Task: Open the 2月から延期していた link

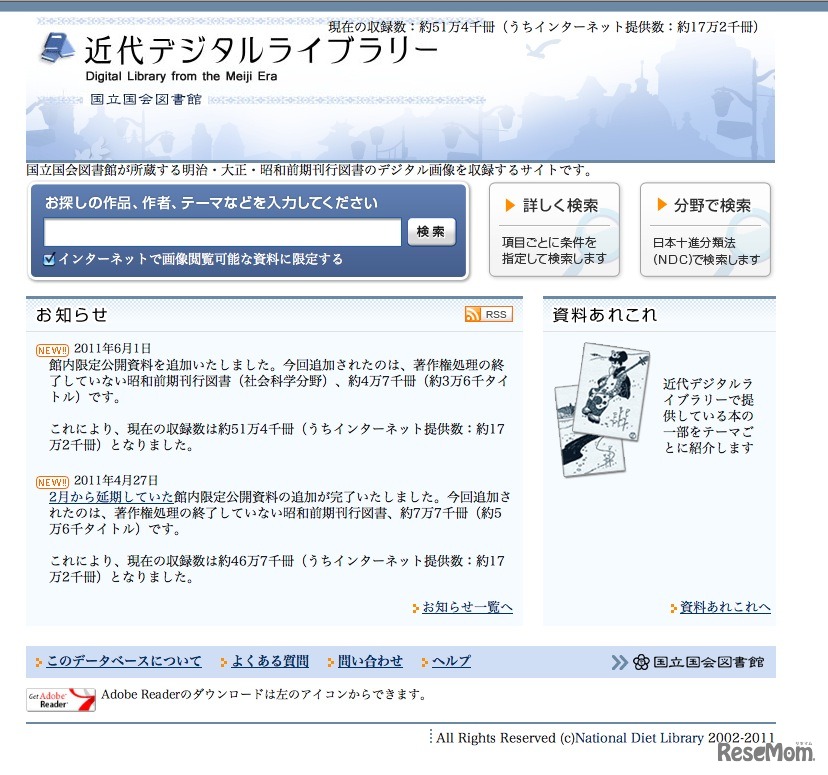Action: pyautogui.click(x=111, y=497)
